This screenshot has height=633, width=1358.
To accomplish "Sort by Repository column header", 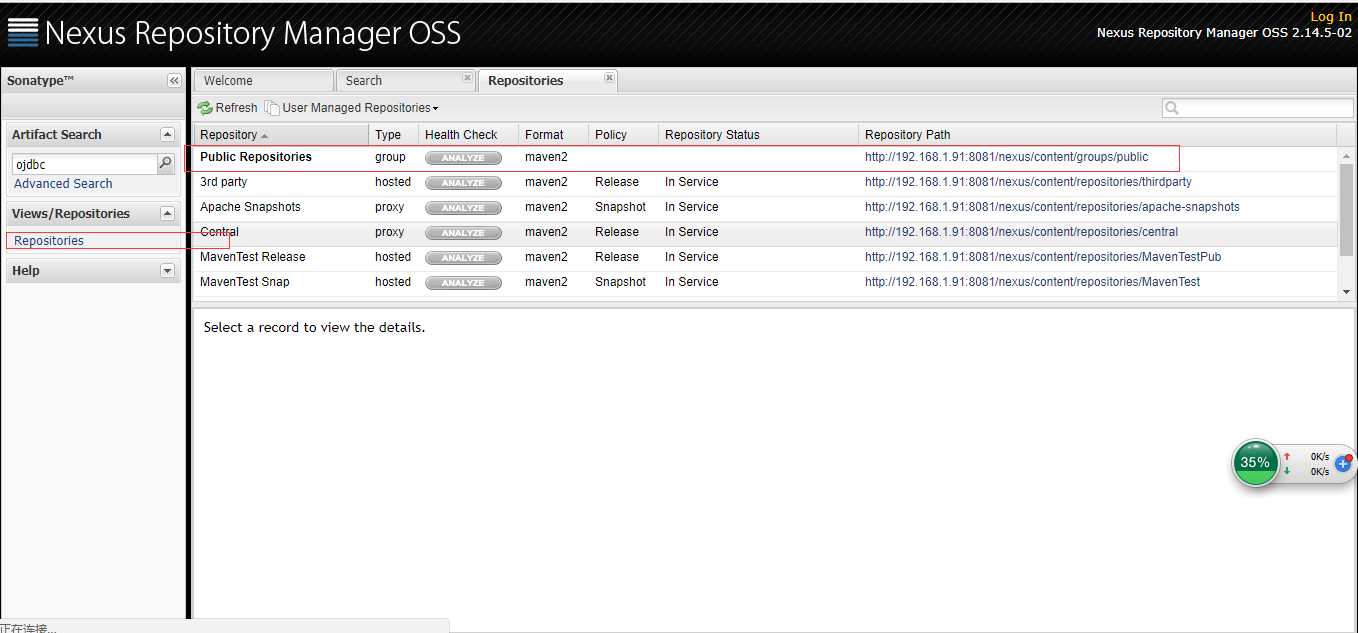I will 281,135.
